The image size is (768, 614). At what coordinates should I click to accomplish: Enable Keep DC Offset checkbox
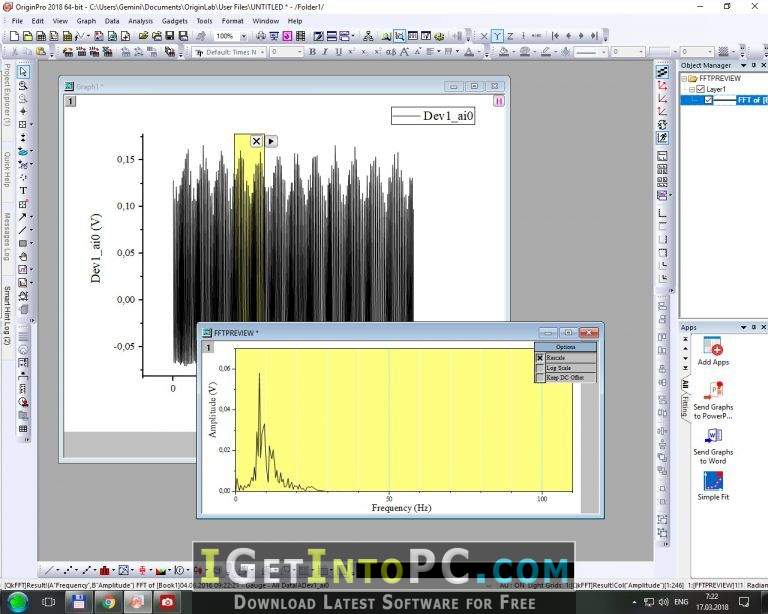tap(540, 378)
